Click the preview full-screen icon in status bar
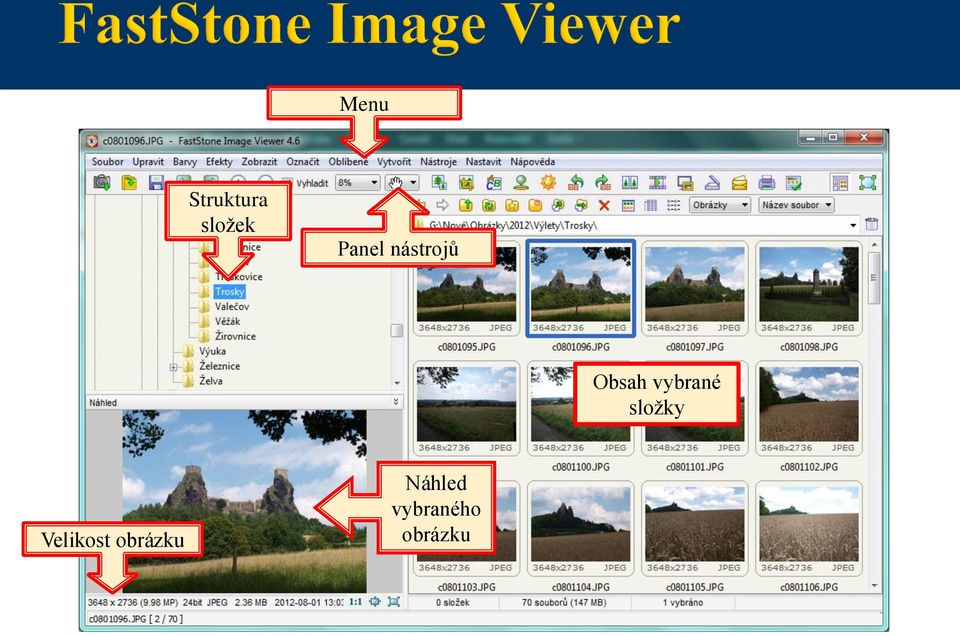Viewport: 960px width, 636px height. 394,602
